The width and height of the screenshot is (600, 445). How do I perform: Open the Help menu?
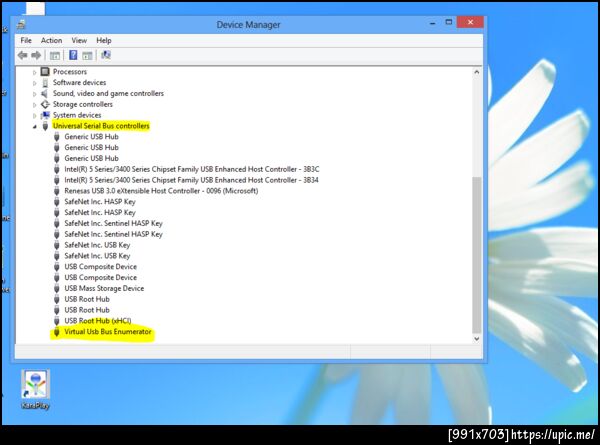point(103,41)
